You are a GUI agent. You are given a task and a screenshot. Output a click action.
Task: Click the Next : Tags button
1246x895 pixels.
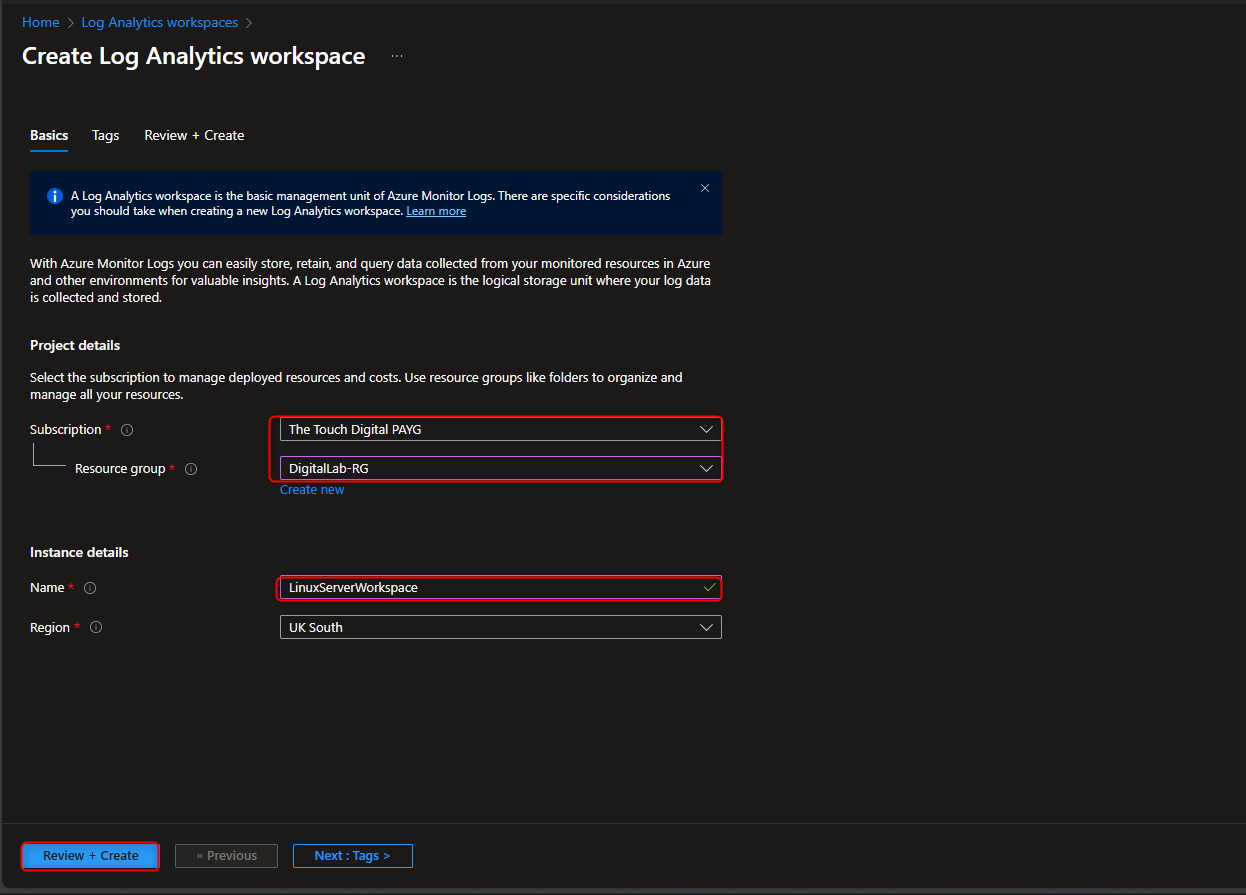point(352,856)
